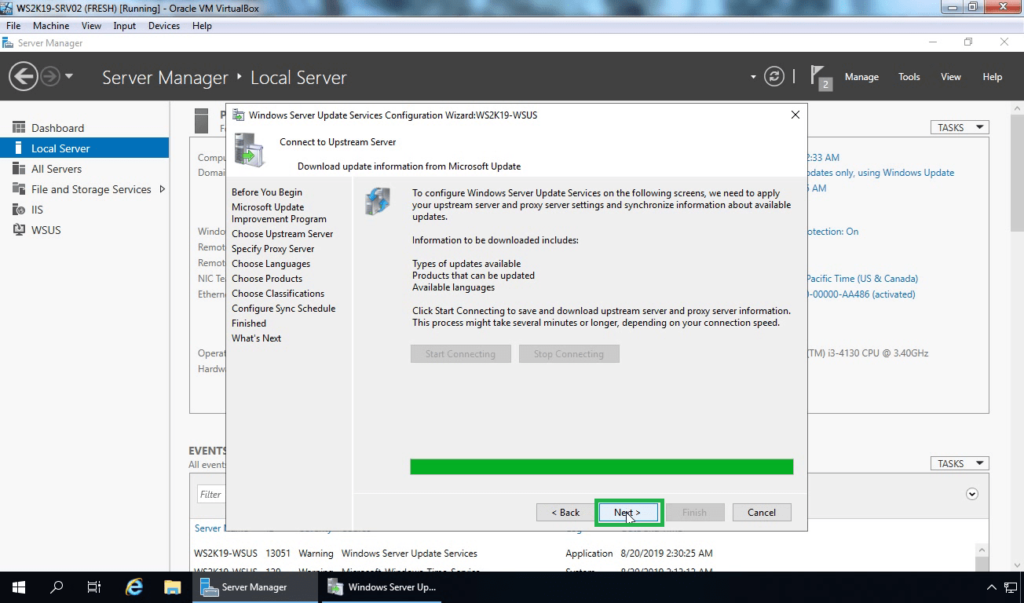Open the VirtualBox Machine menu

pyautogui.click(x=51, y=25)
